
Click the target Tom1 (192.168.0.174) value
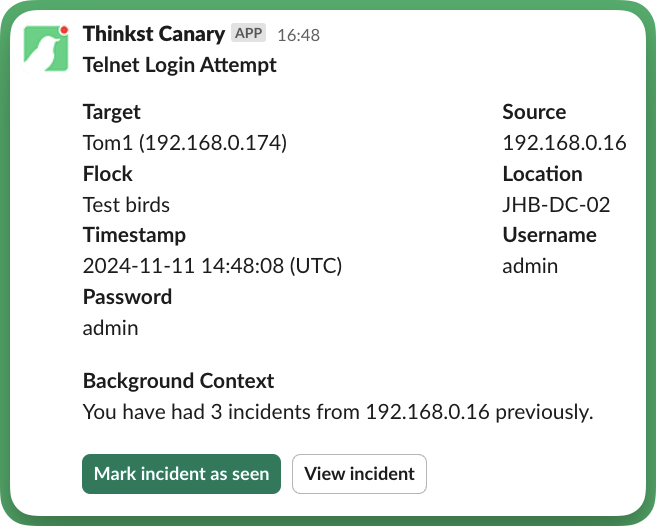tap(185, 143)
